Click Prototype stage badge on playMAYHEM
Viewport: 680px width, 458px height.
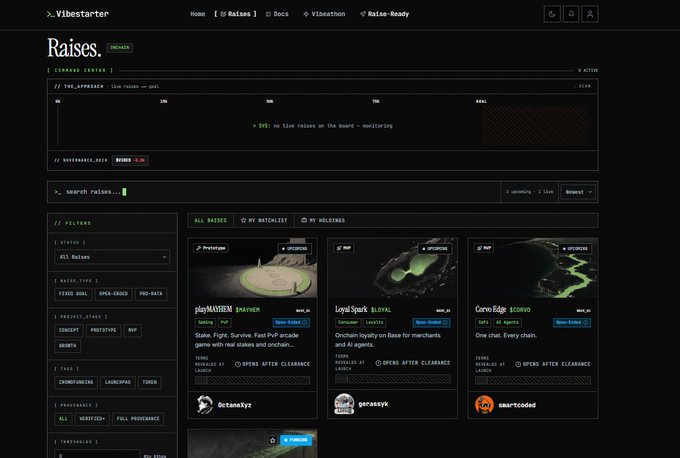[211, 248]
